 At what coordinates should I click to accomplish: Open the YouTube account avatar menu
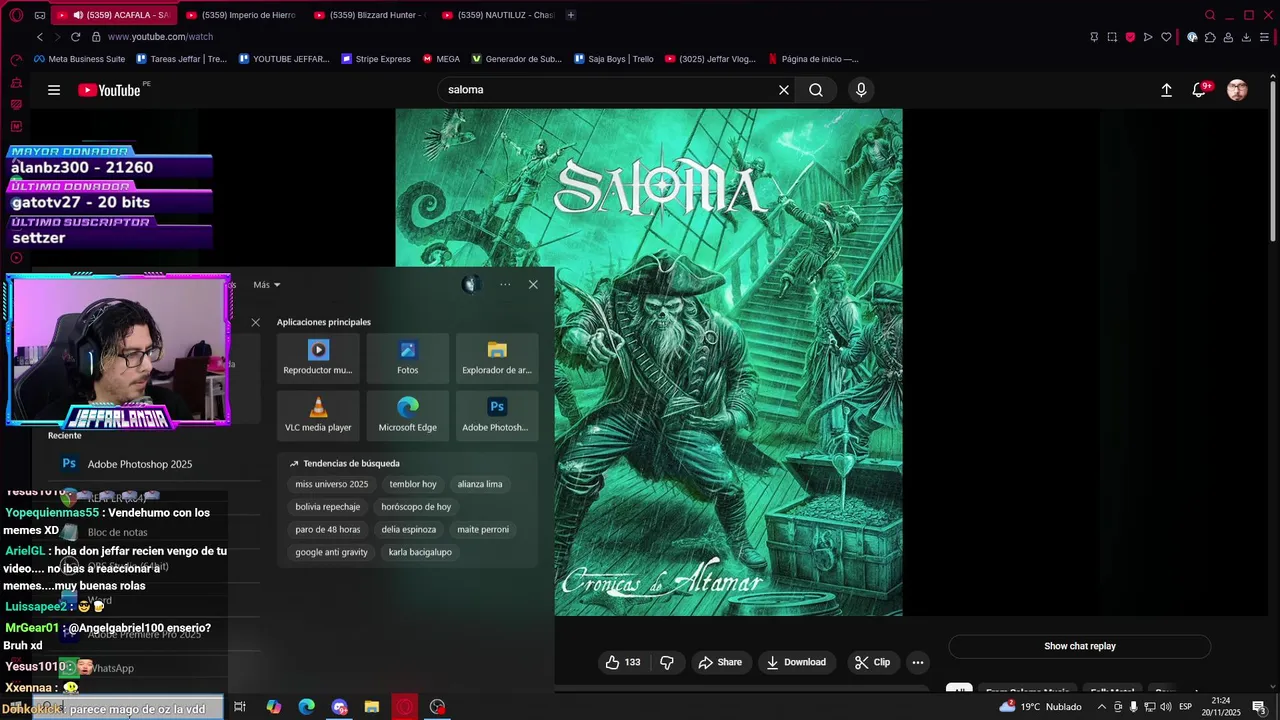[1237, 90]
